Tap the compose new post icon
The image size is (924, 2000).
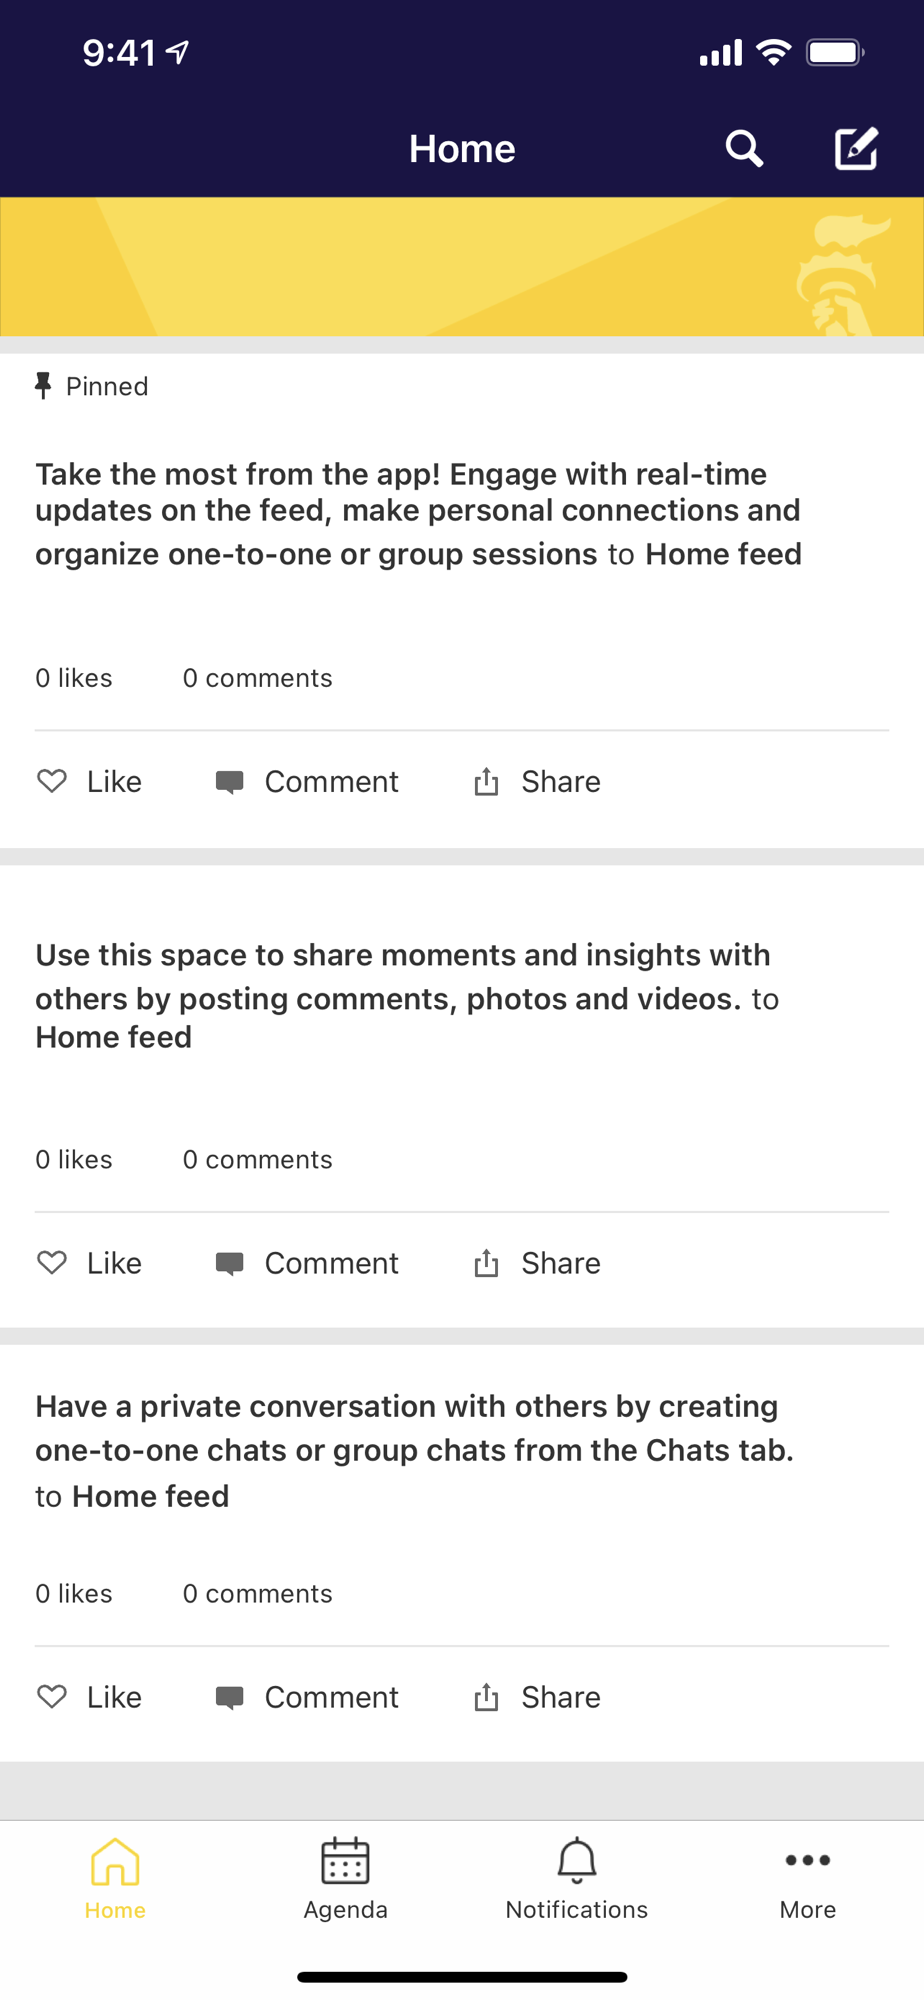pos(856,149)
